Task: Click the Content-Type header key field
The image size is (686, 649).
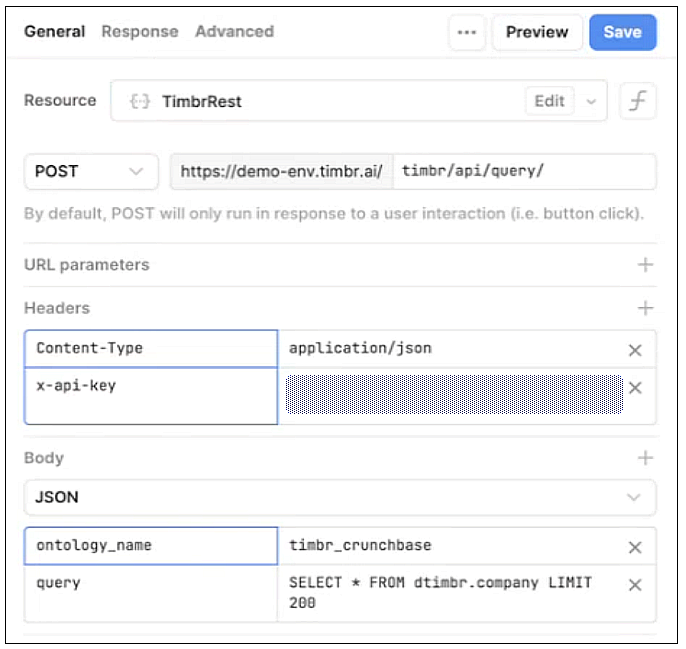Action: pos(151,349)
